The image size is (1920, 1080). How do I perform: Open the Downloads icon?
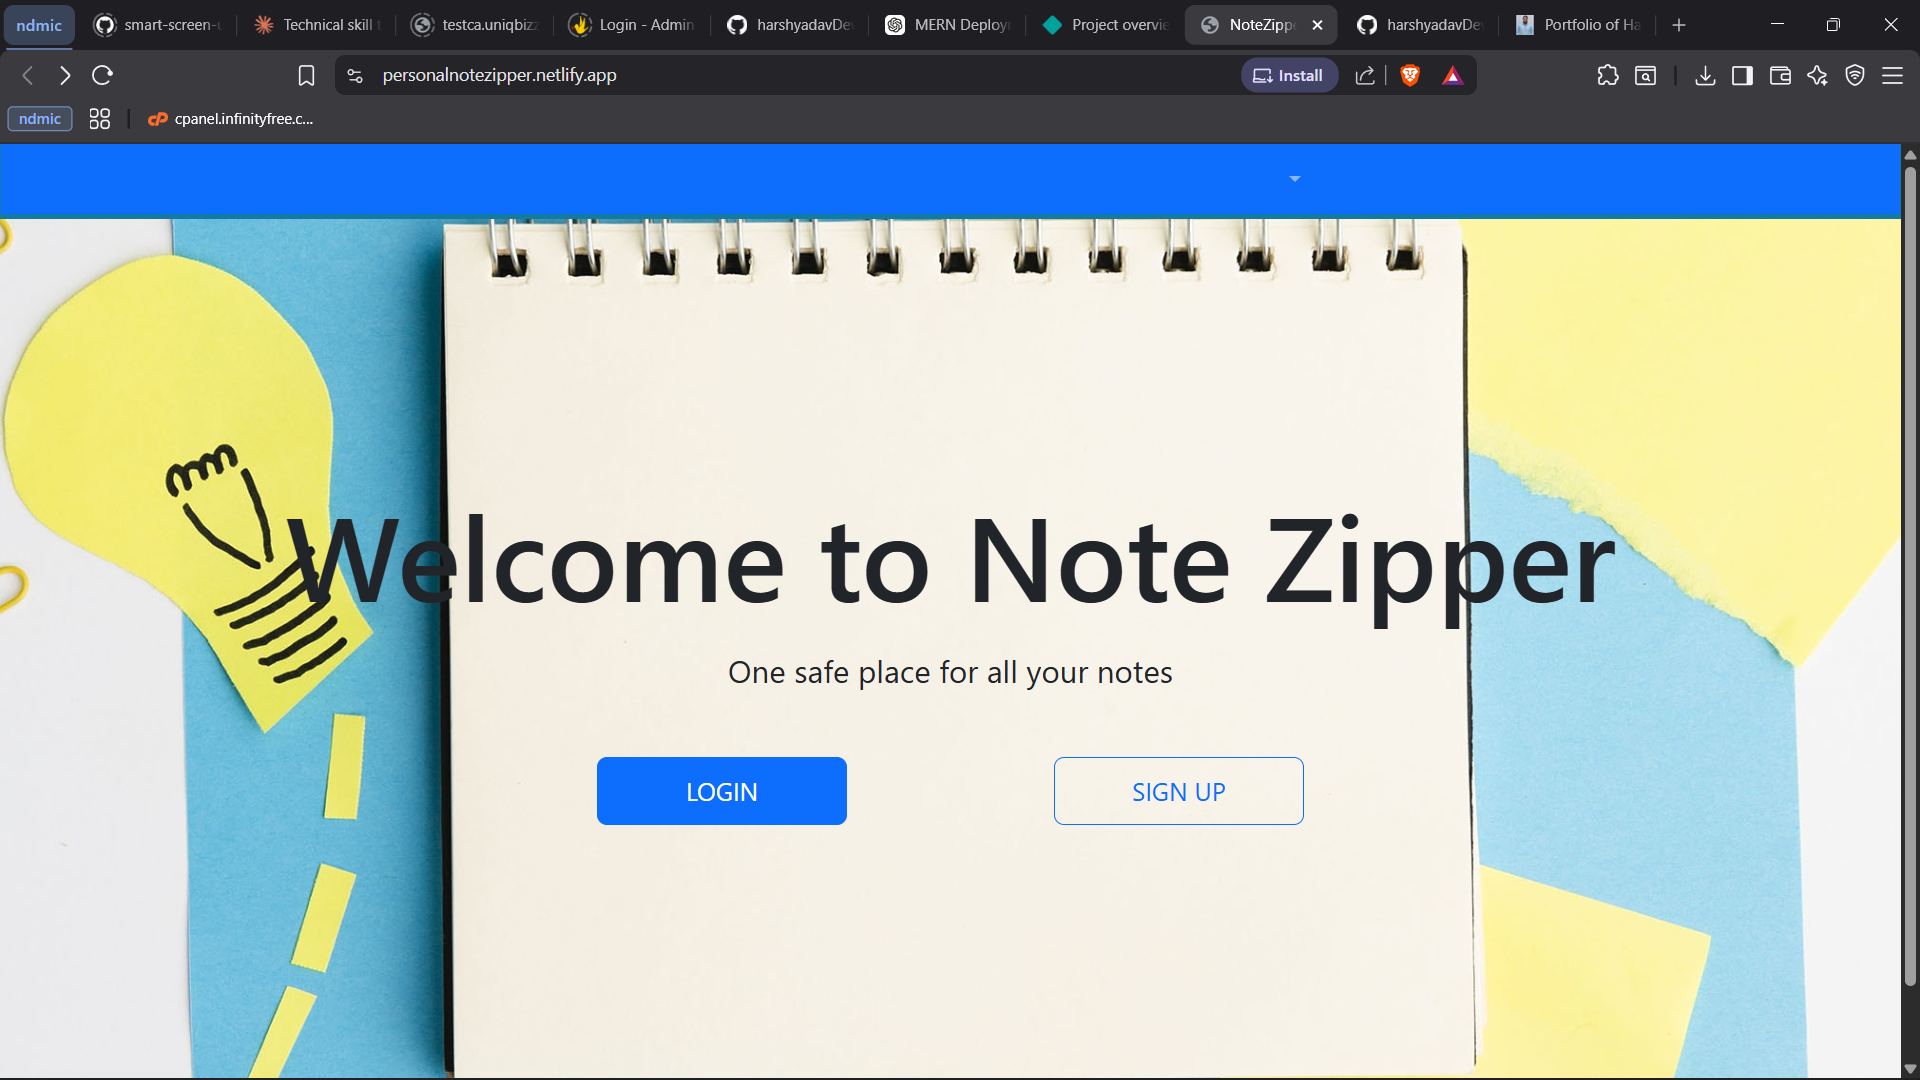1705,75
